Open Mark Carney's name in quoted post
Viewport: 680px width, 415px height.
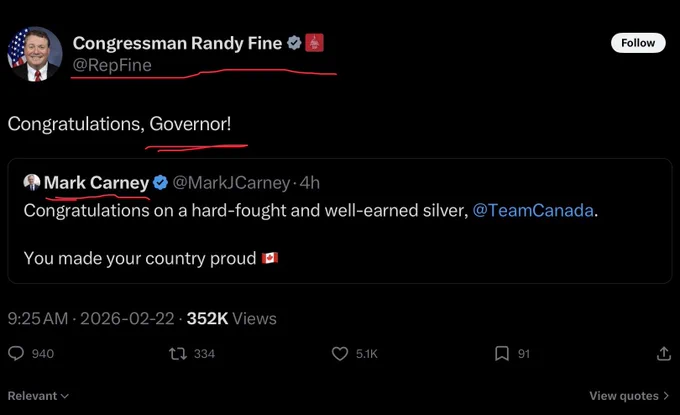(x=96, y=183)
